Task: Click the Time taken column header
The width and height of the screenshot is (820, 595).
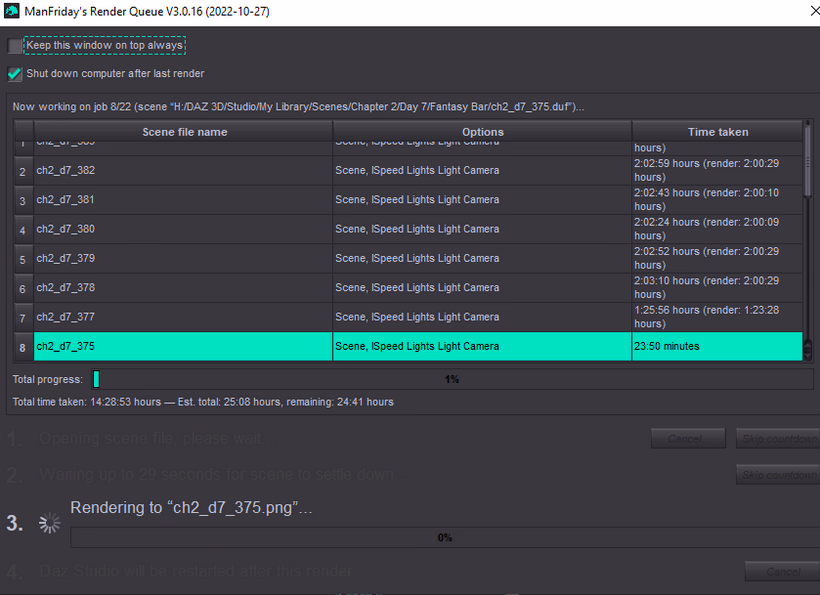Action: click(x=717, y=132)
